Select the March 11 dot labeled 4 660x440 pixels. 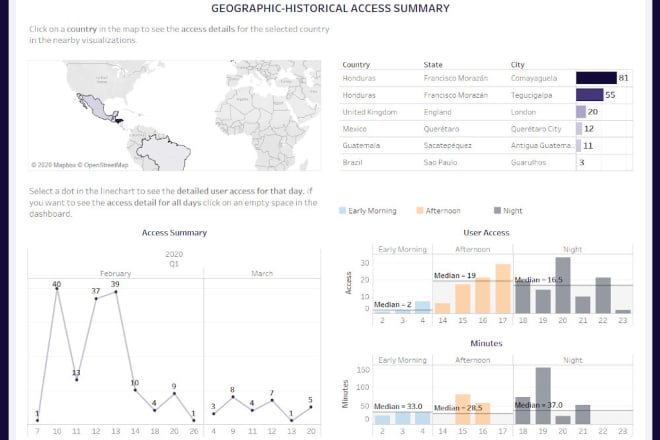point(252,410)
